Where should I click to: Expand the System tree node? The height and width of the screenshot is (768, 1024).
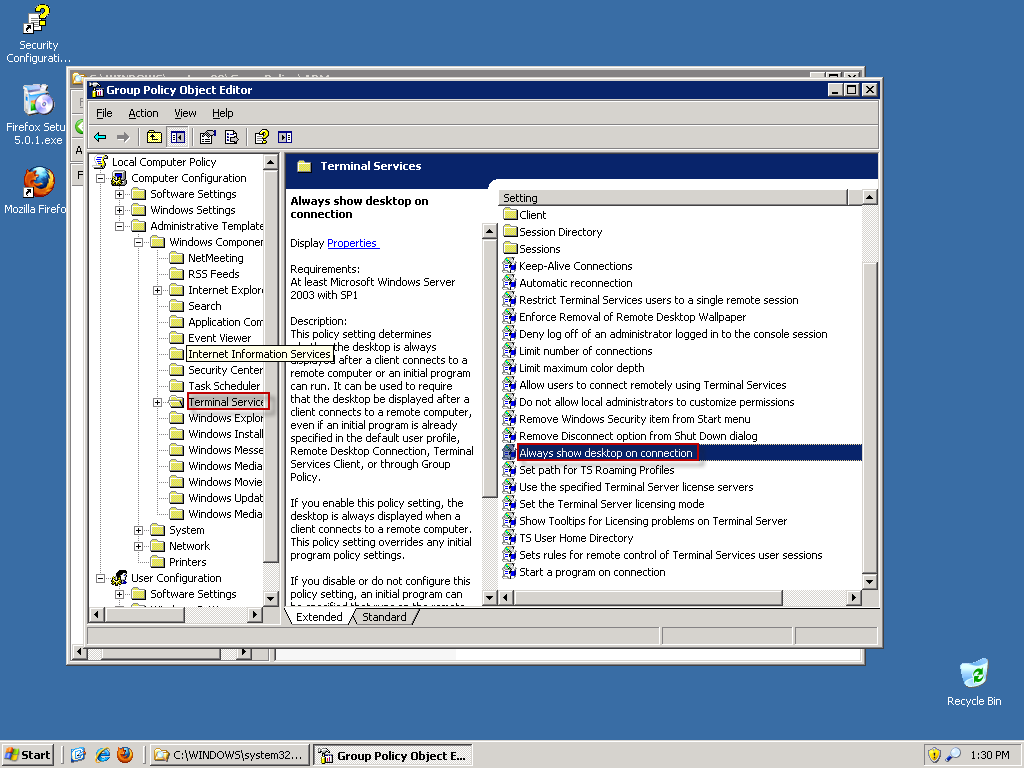point(138,530)
